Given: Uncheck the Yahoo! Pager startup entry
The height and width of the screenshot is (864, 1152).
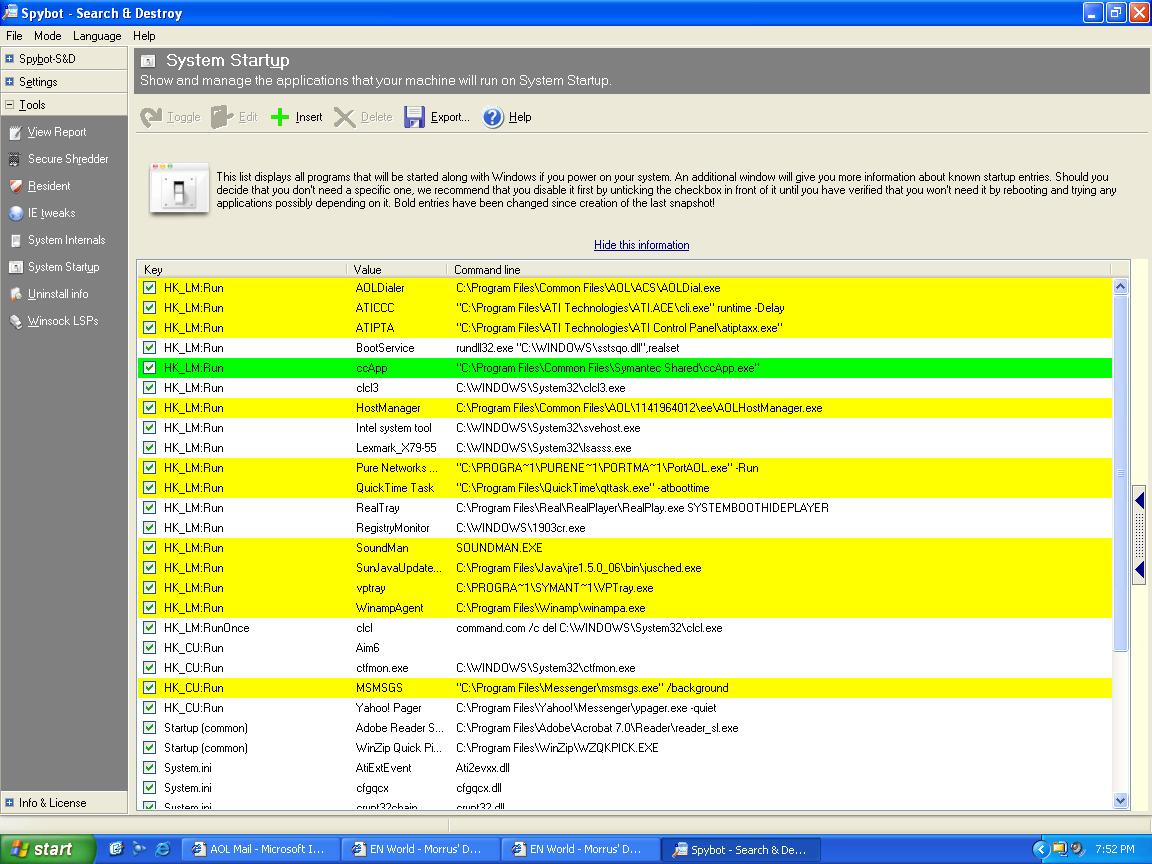Looking at the screenshot, I should 150,708.
